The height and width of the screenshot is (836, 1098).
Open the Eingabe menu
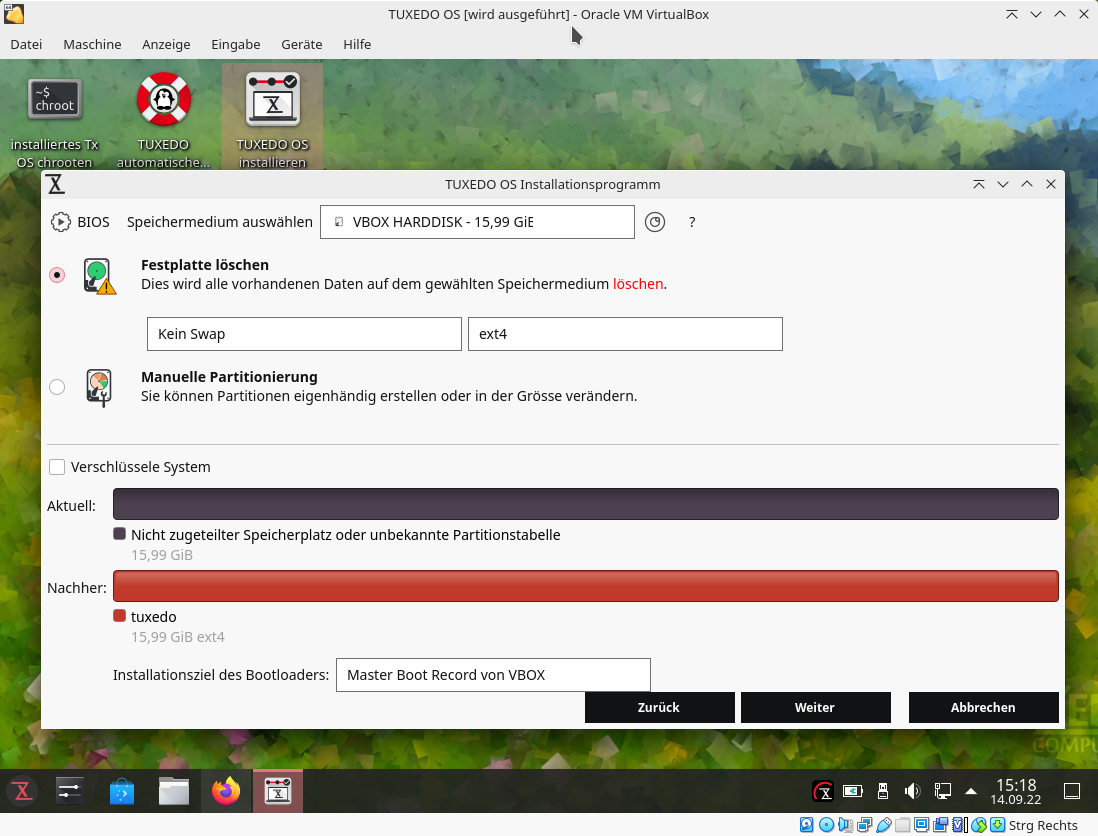(x=235, y=44)
